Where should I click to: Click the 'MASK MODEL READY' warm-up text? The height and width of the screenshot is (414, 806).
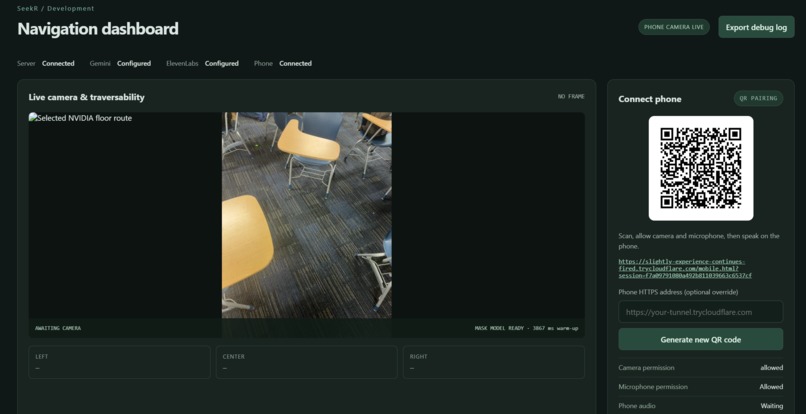526,328
